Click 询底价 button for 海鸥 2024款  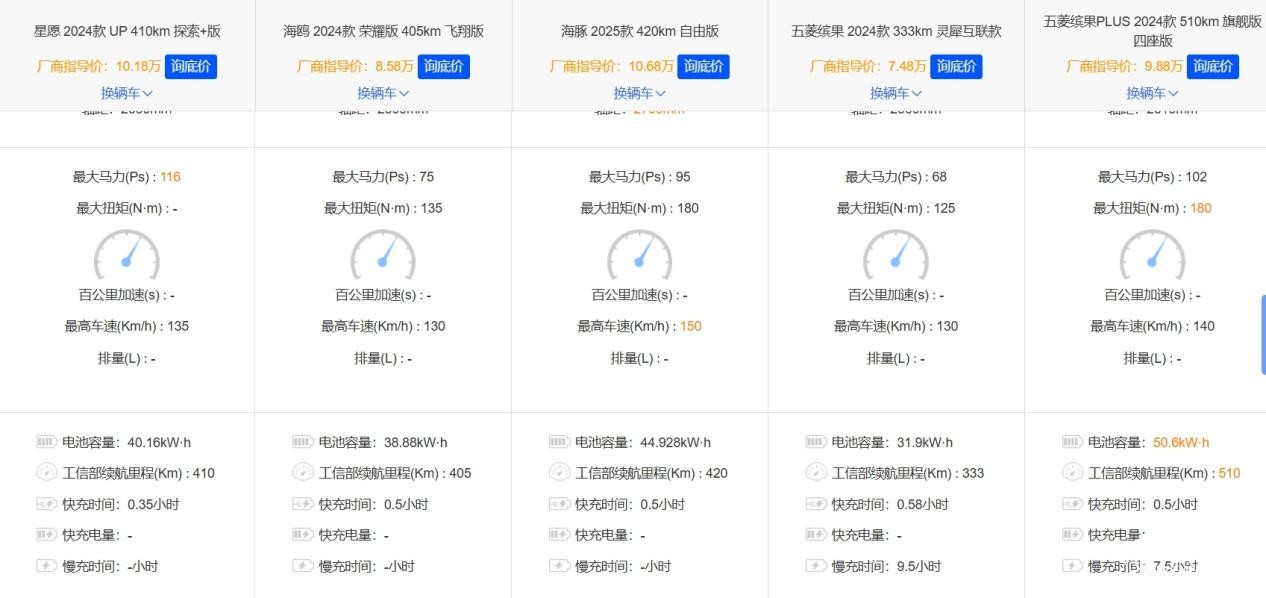click(444, 67)
